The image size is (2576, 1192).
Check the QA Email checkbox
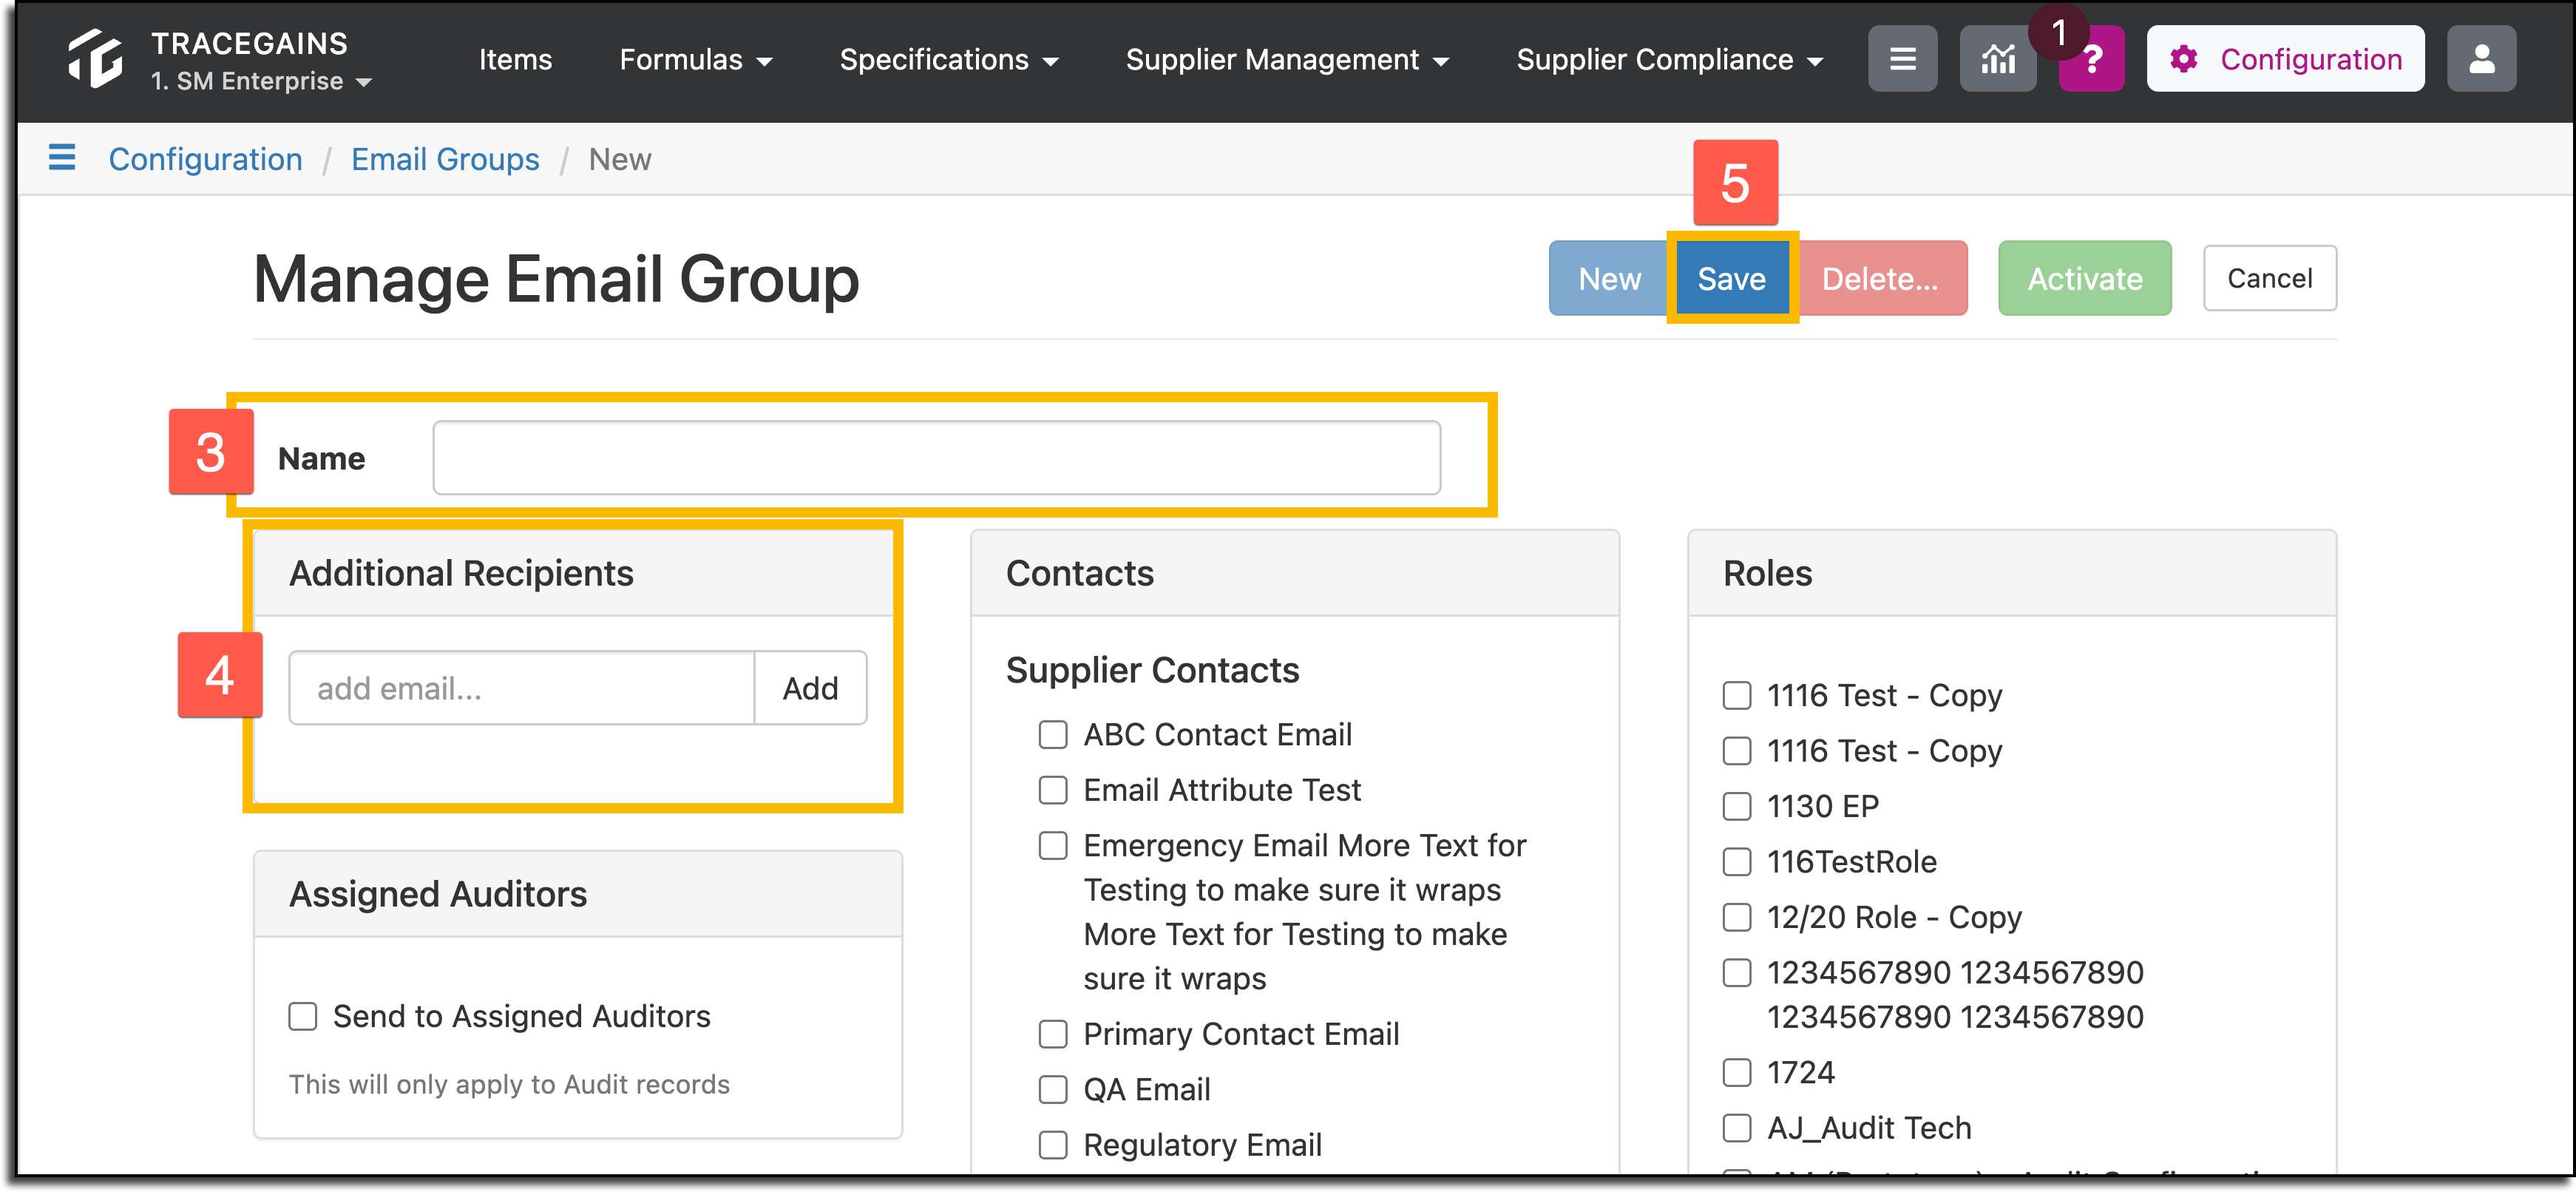(x=1053, y=1089)
